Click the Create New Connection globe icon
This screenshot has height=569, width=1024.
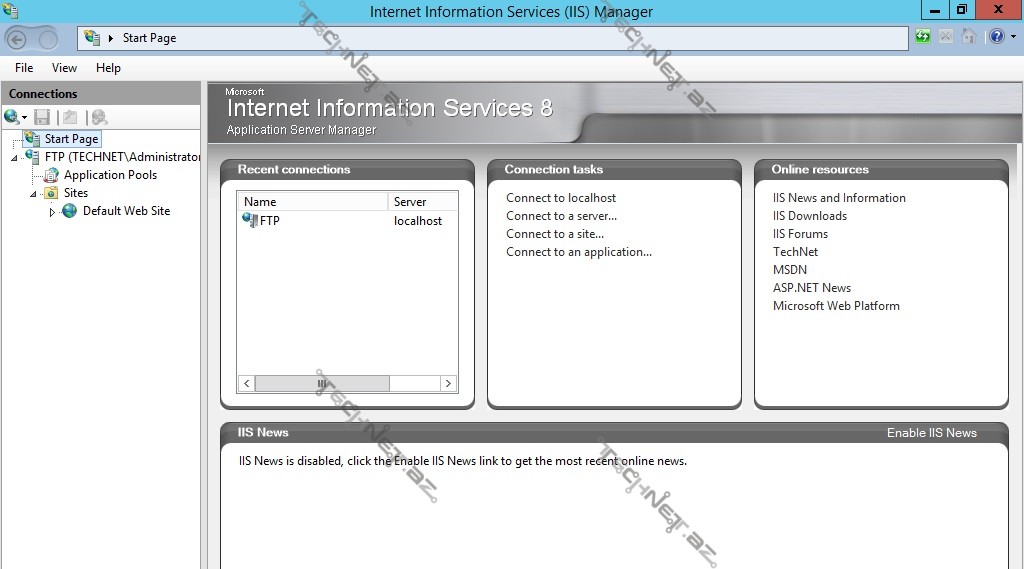point(11,117)
